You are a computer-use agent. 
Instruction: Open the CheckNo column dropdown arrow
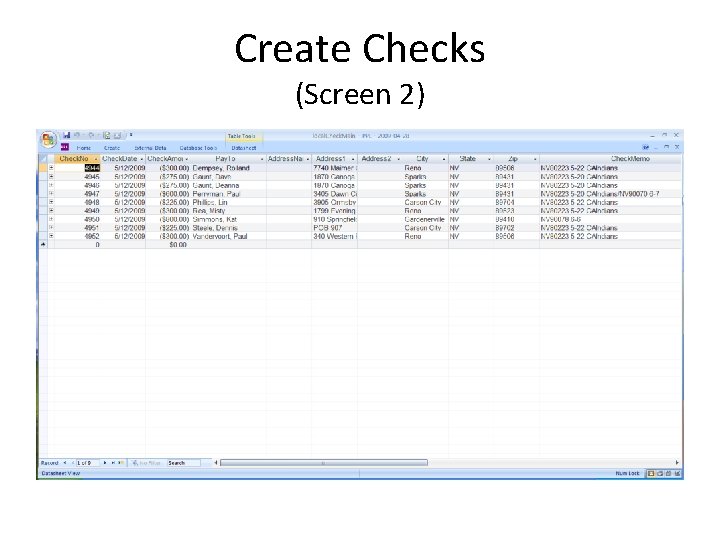pyautogui.click(x=96, y=159)
